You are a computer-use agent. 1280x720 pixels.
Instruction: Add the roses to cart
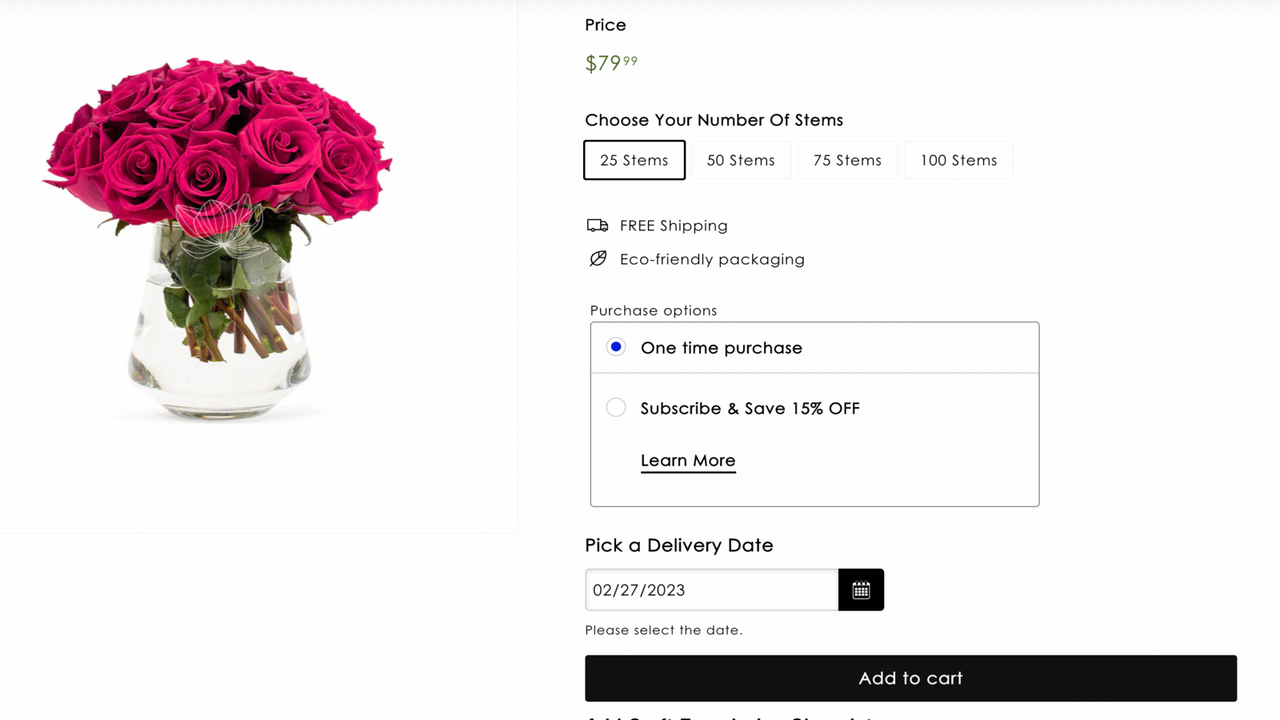911,678
